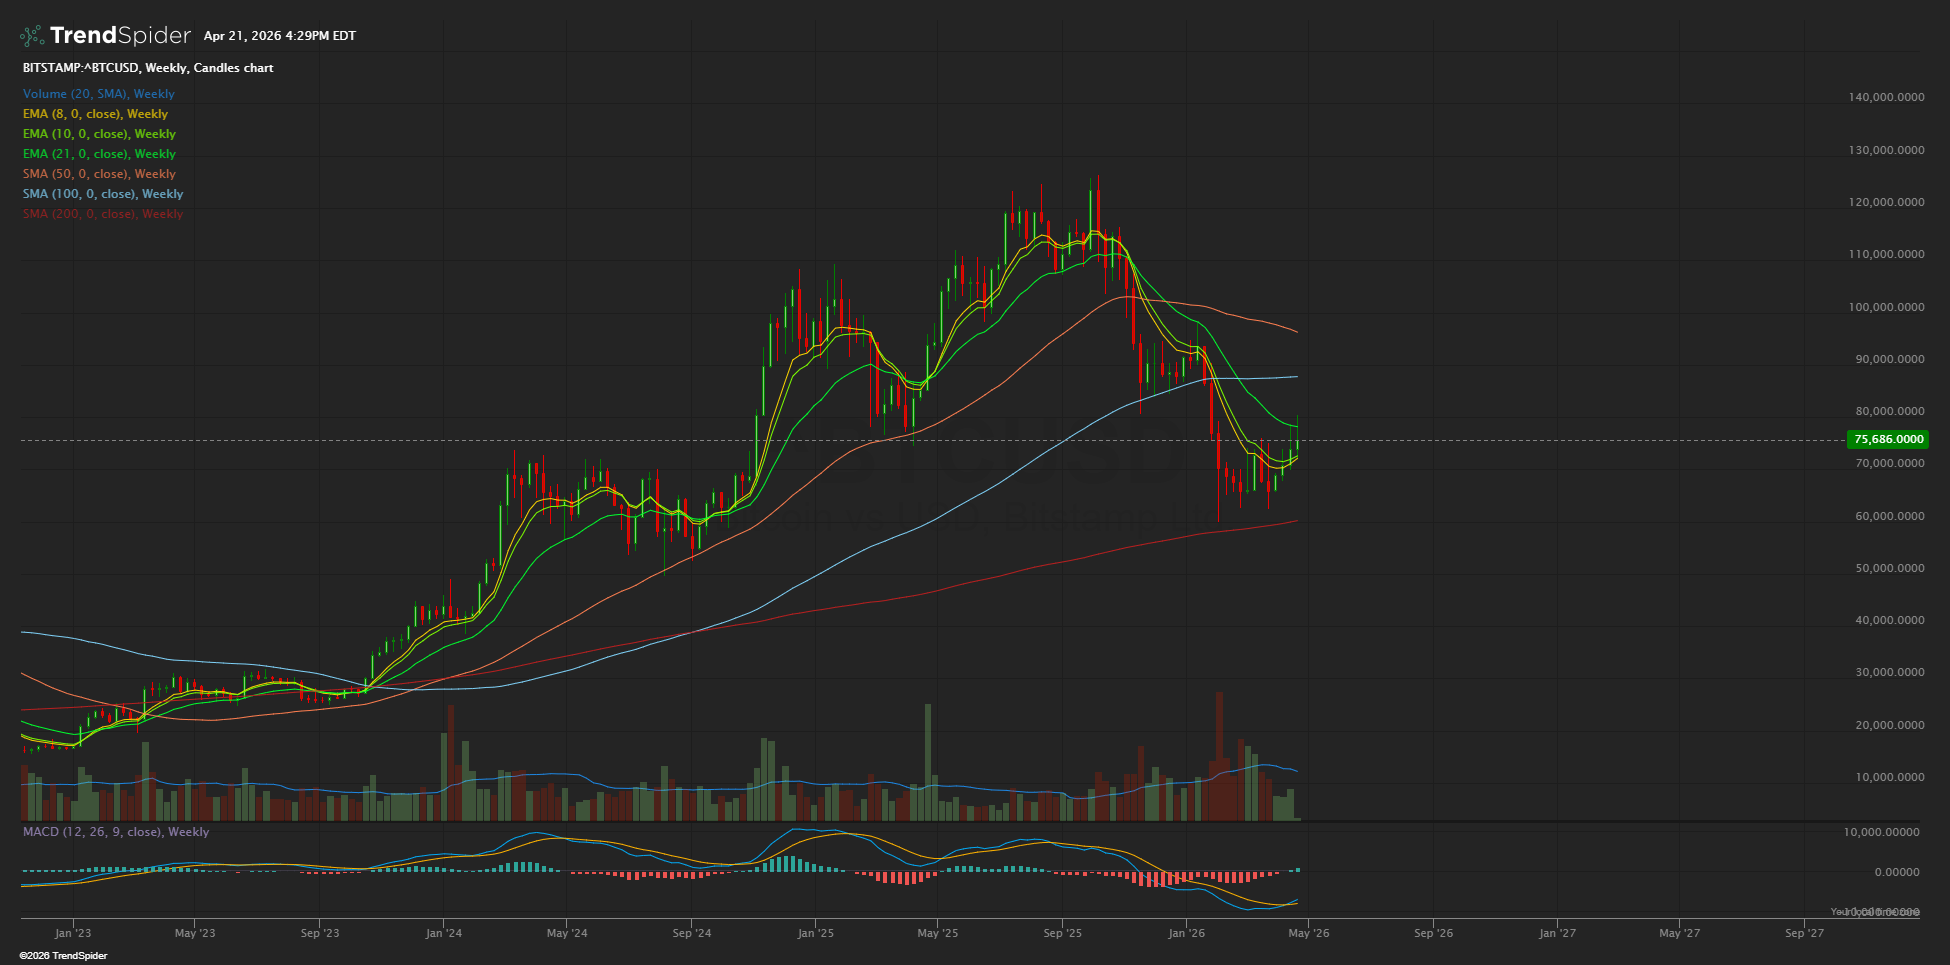Toggle the EMA (8, 0, close) indicator label

(95, 114)
